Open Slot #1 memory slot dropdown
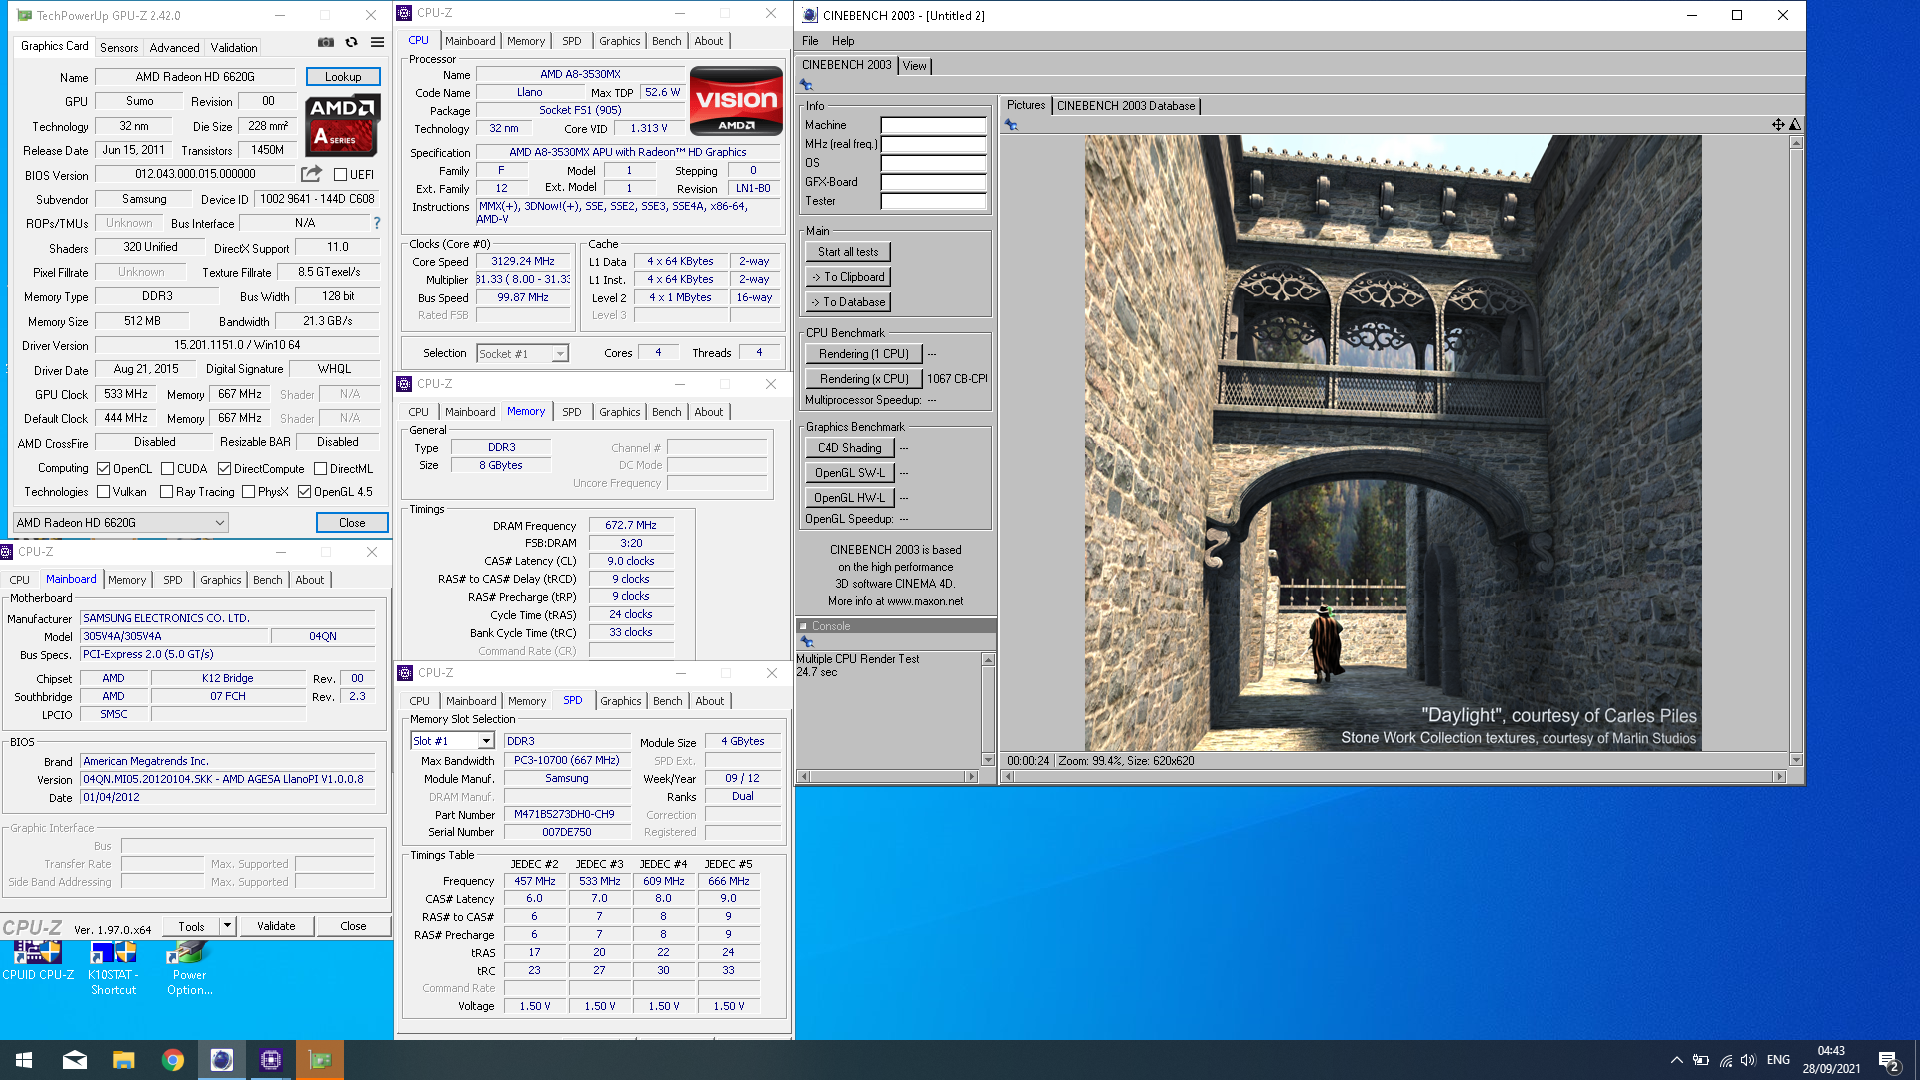Image resolution: width=1920 pixels, height=1080 pixels. click(x=452, y=741)
